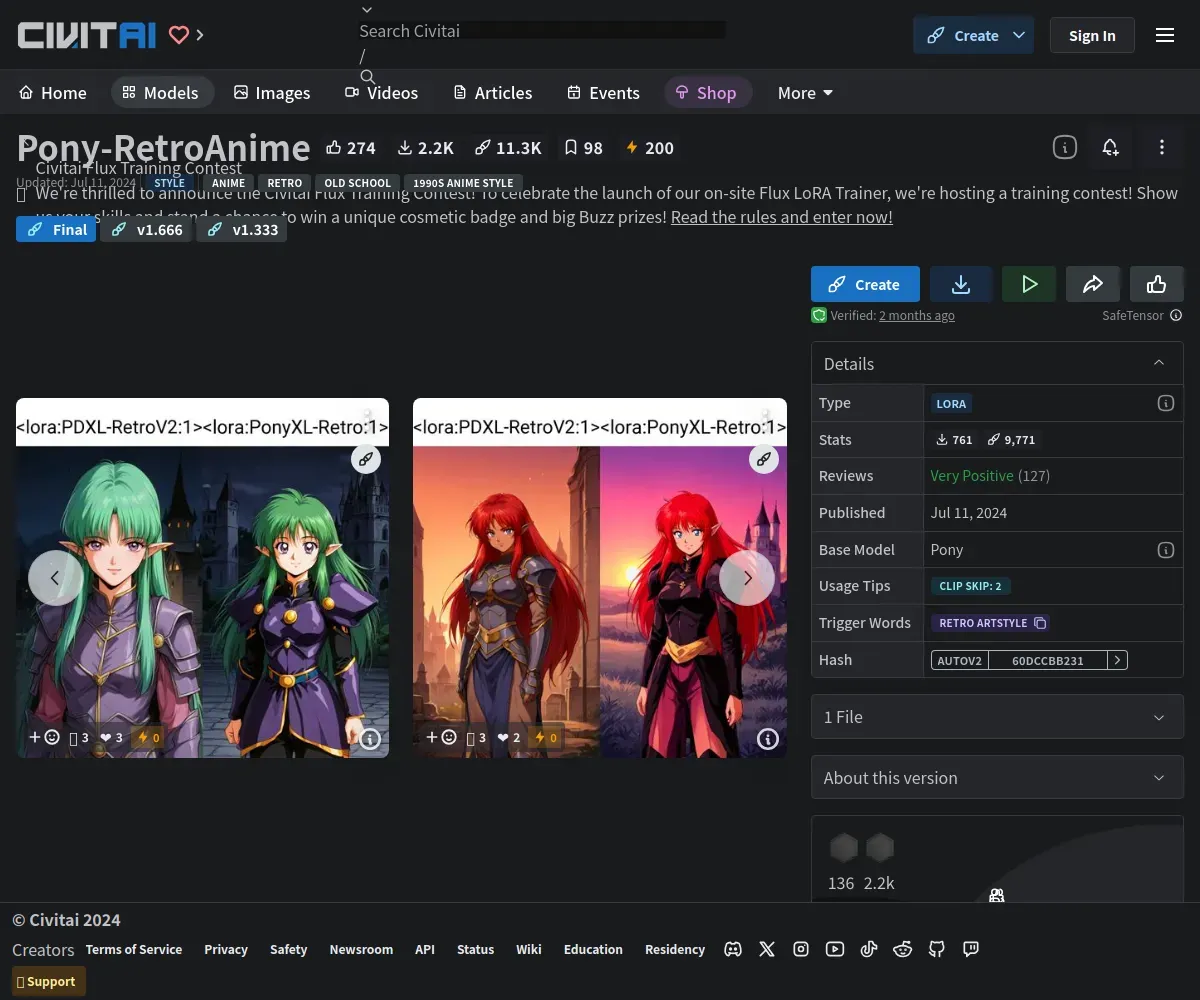Open the Instagram footer icon
This screenshot has height=1000, width=1200.
[801, 949]
